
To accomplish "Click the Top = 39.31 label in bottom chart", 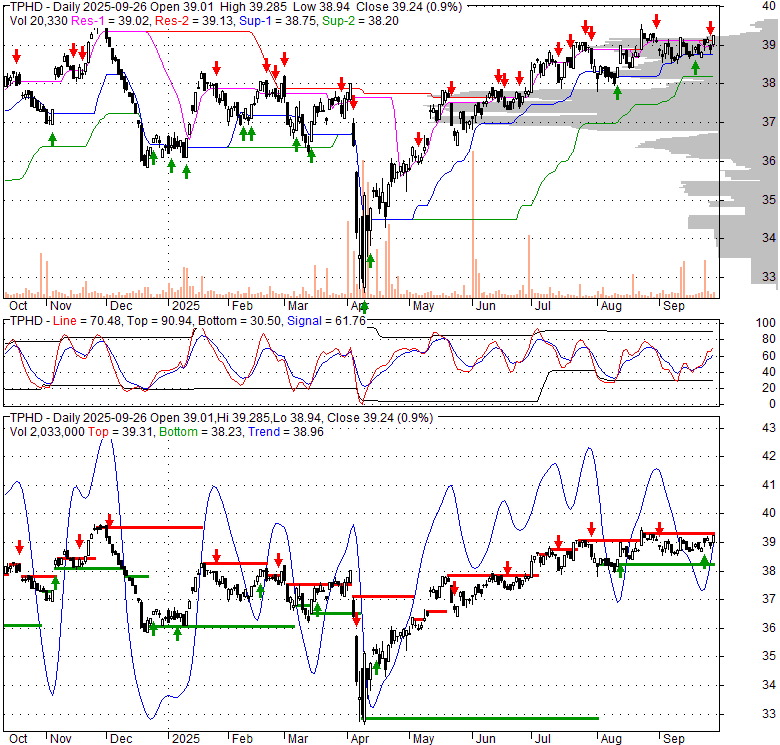I will [120, 432].
